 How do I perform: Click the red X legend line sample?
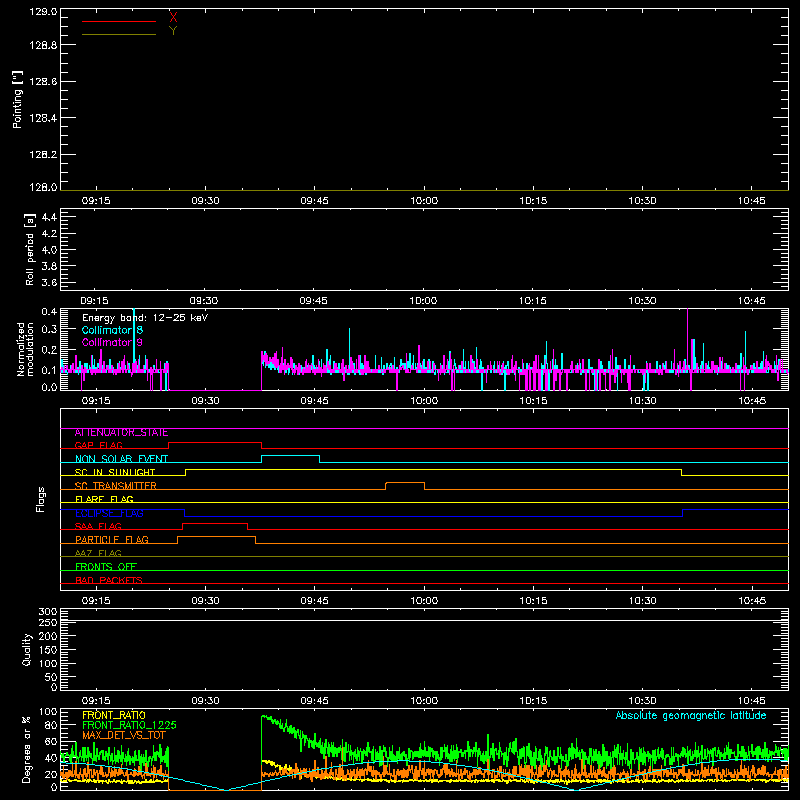click(119, 21)
